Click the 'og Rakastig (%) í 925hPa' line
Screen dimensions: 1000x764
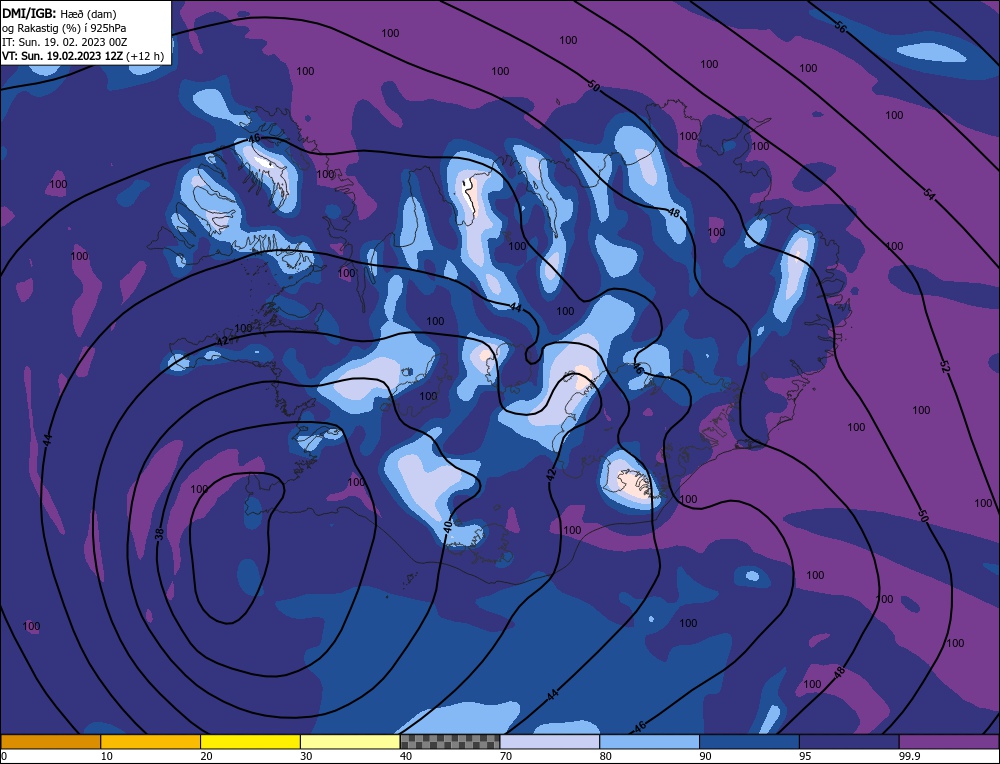(x=64, y=28)
